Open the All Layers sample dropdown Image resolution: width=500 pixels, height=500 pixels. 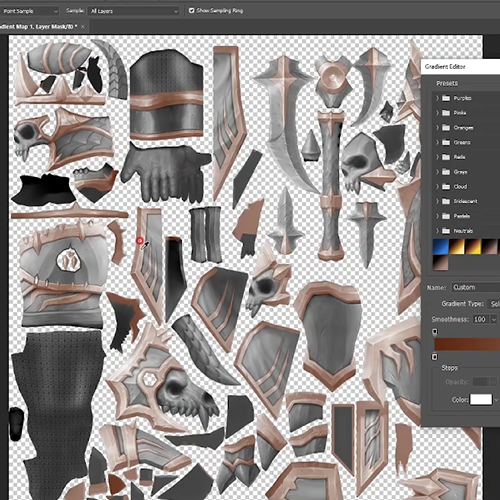click(x=133, y=11)
